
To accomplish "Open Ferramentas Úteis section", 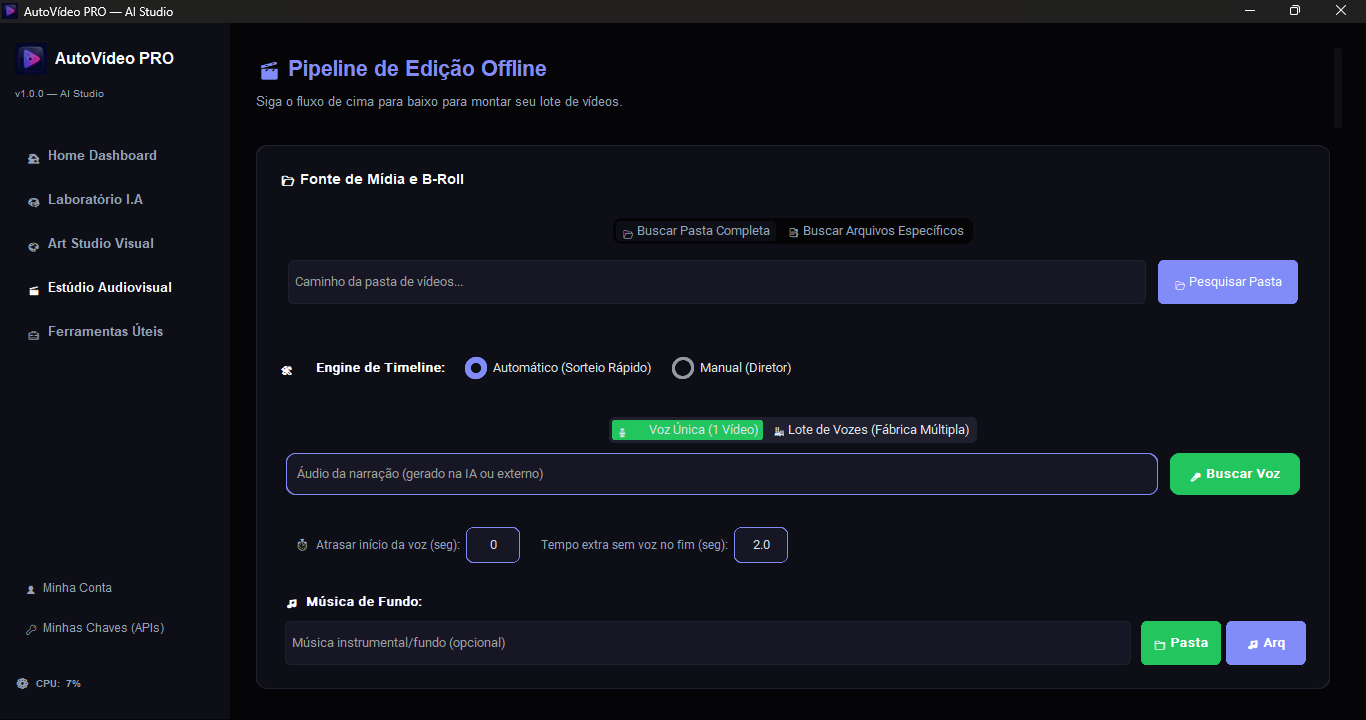I will click(x=105, y=332).
